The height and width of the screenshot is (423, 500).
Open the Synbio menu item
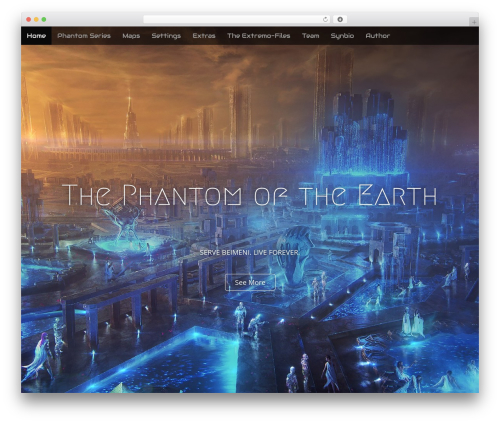[x=342, y=36]
